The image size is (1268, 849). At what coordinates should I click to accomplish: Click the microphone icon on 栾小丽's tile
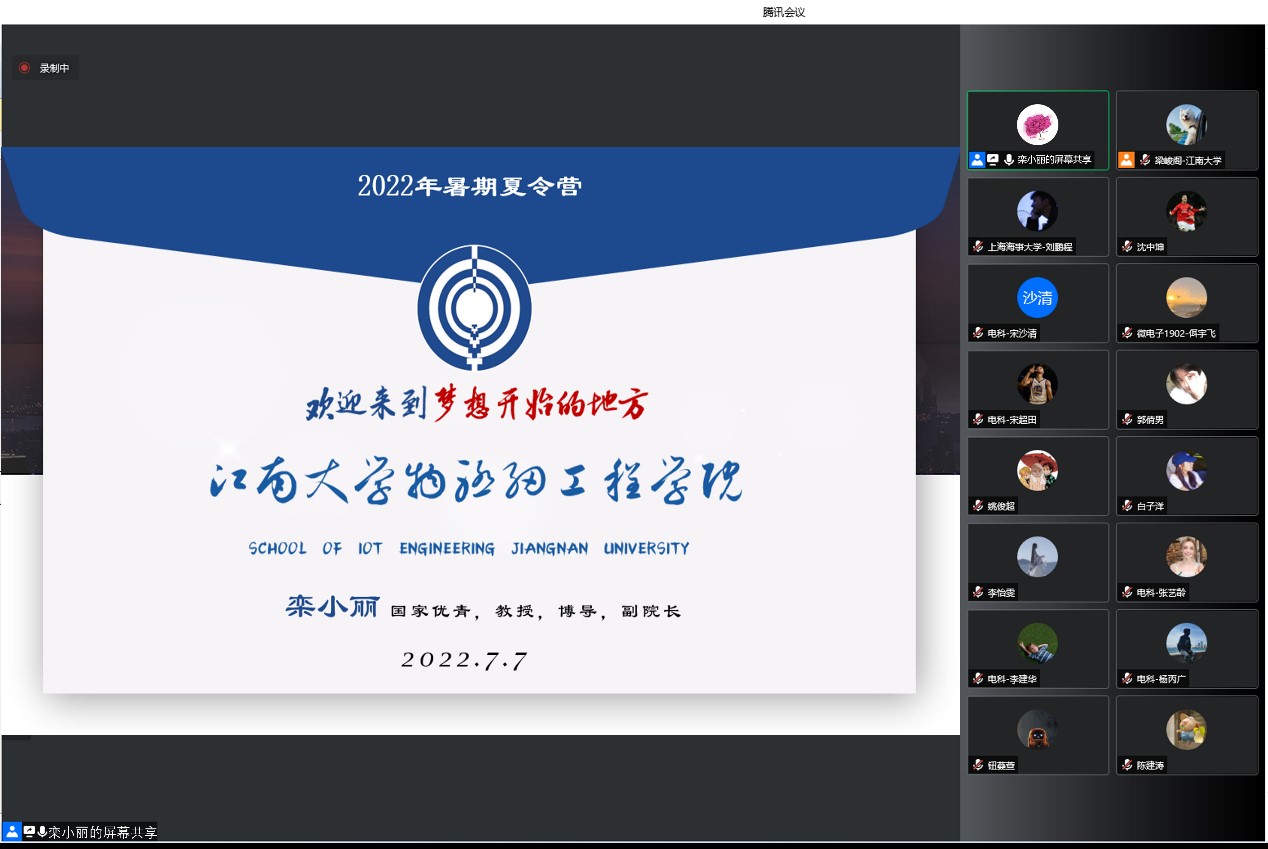[1008, 160]
